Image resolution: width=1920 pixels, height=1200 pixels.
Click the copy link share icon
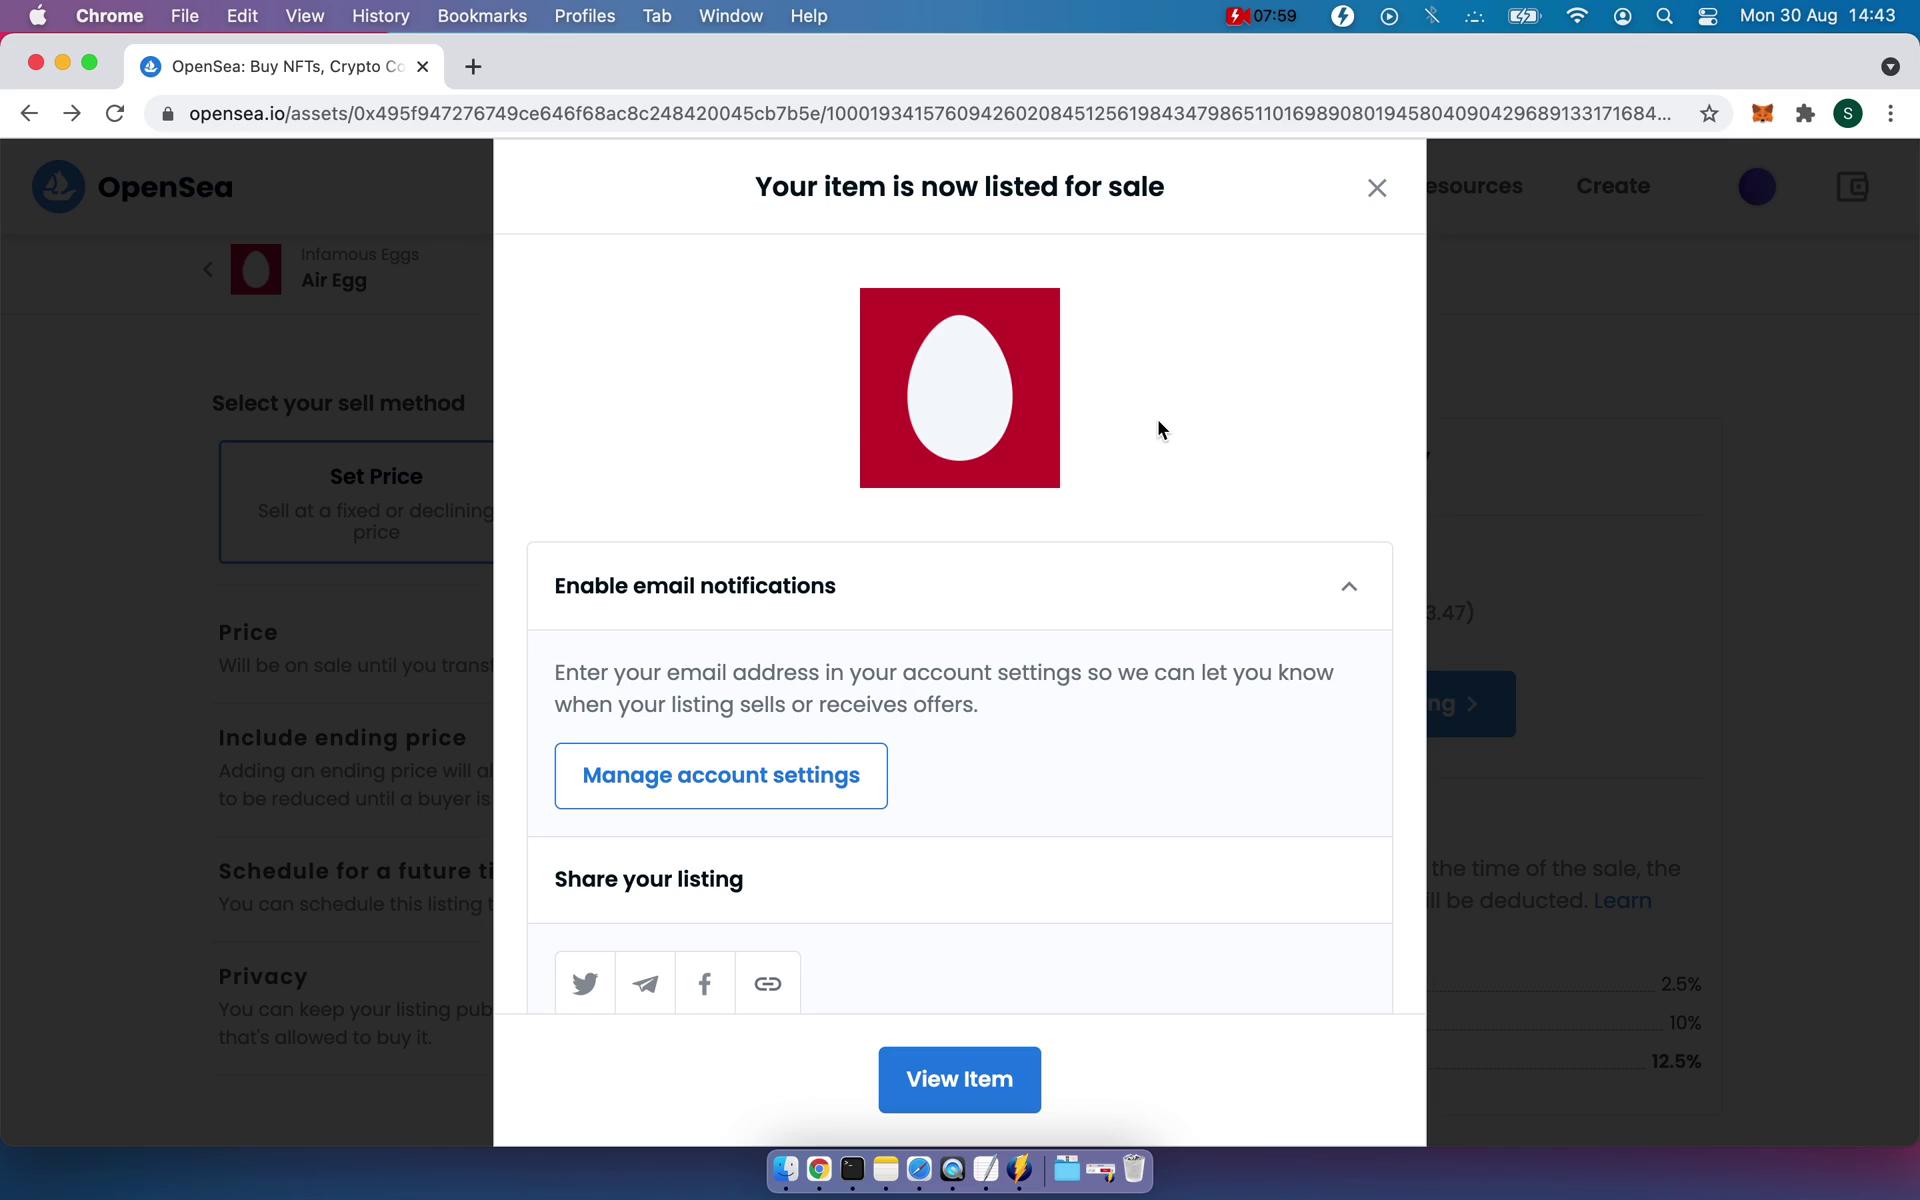point(767,983)
